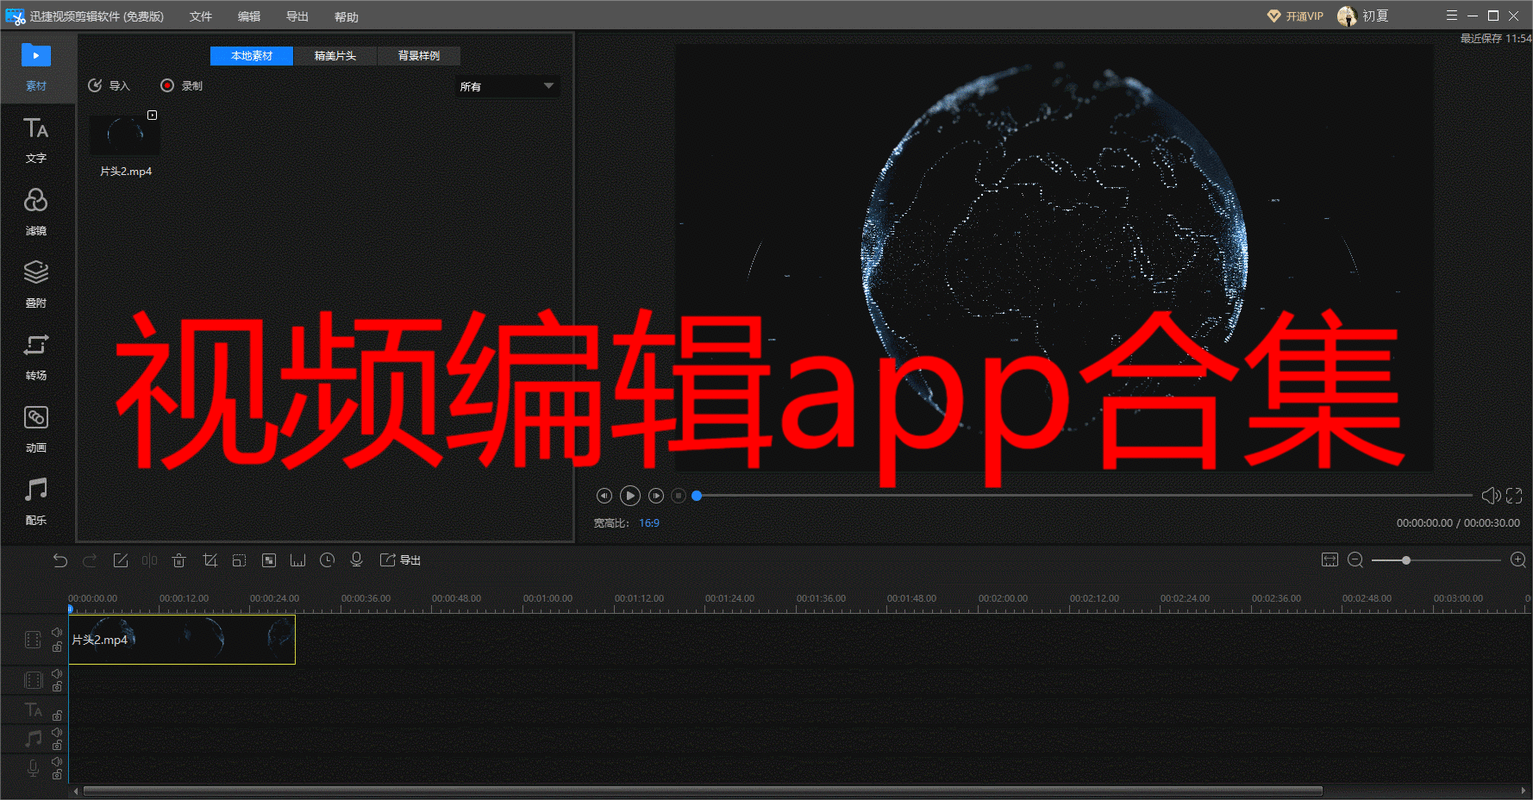The height and width of the screenshot is (800, 1533).
Task: Click the undo arrow in timeline toolbar
Action: (x=60, y=560)
